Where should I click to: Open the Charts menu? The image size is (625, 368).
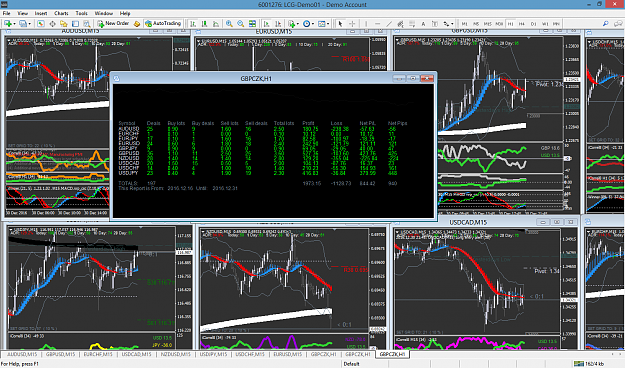pos(61,13)
